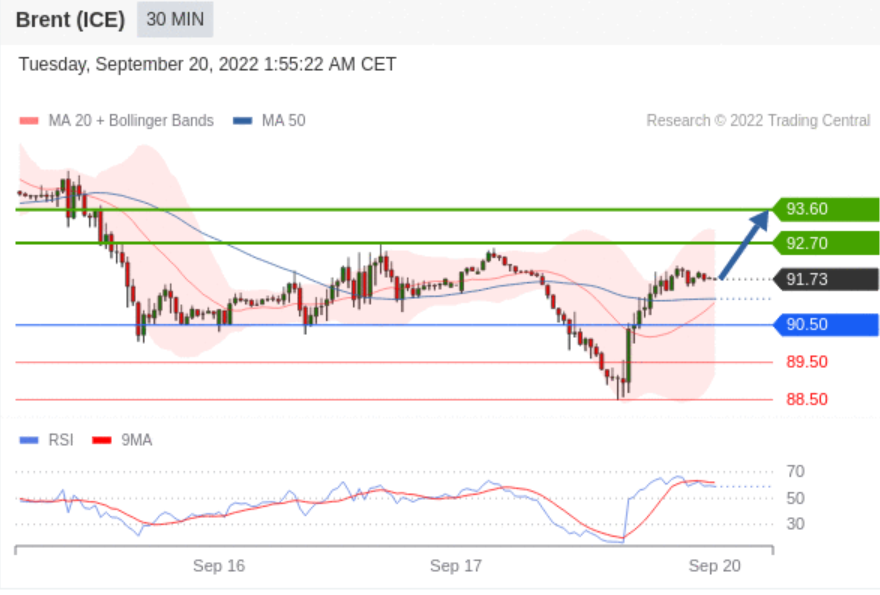This screenshot has width=880, height=595.
Task: Click the red 89.50 support value
Action: 807,362
